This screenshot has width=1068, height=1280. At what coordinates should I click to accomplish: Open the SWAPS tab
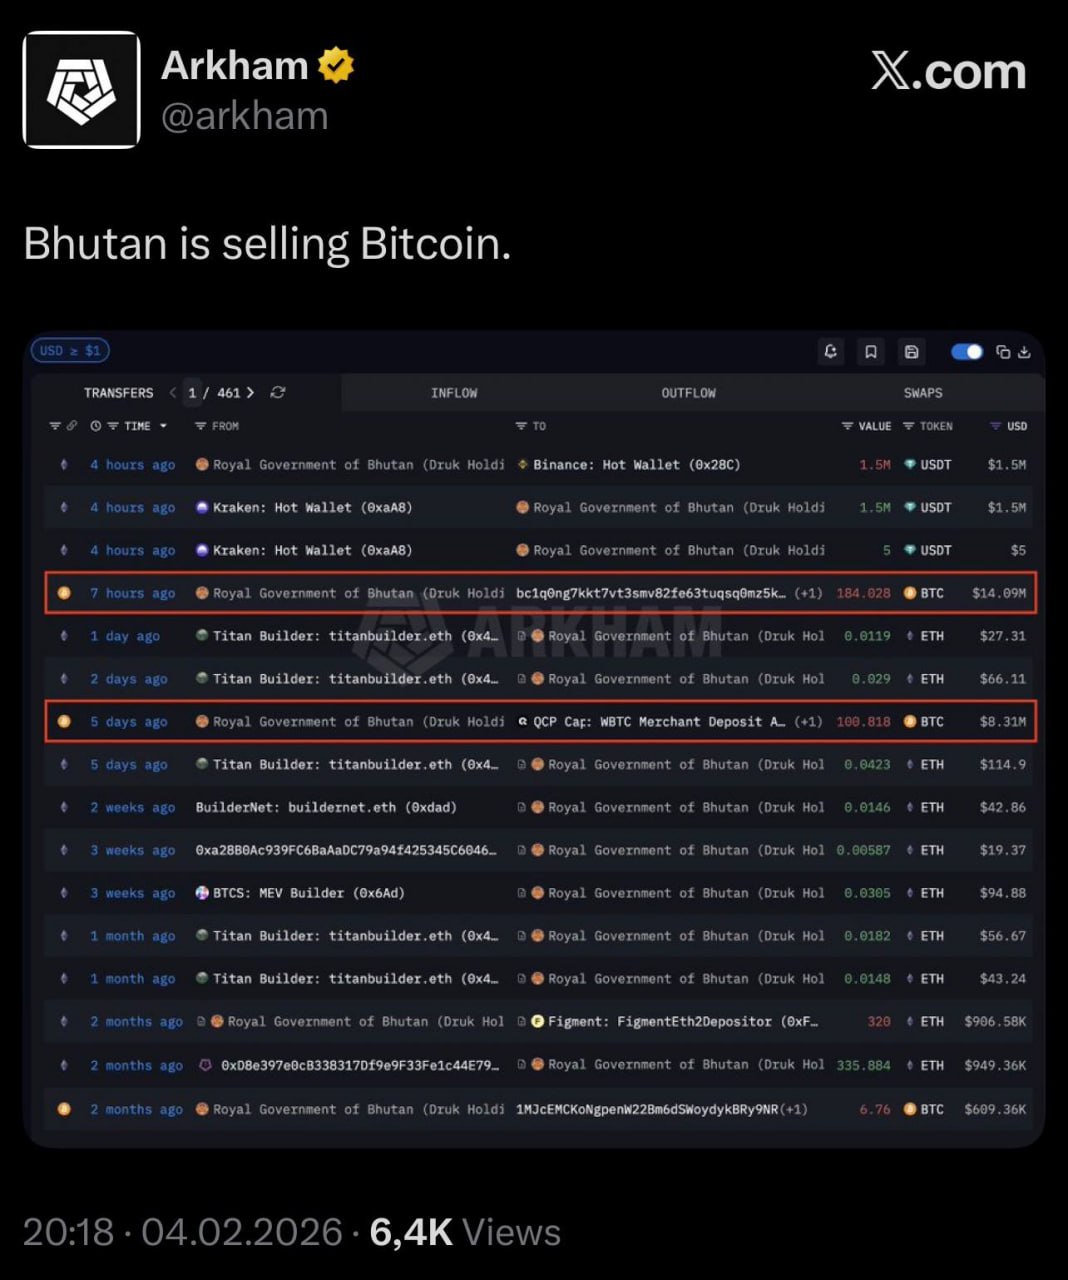(923, 393)
